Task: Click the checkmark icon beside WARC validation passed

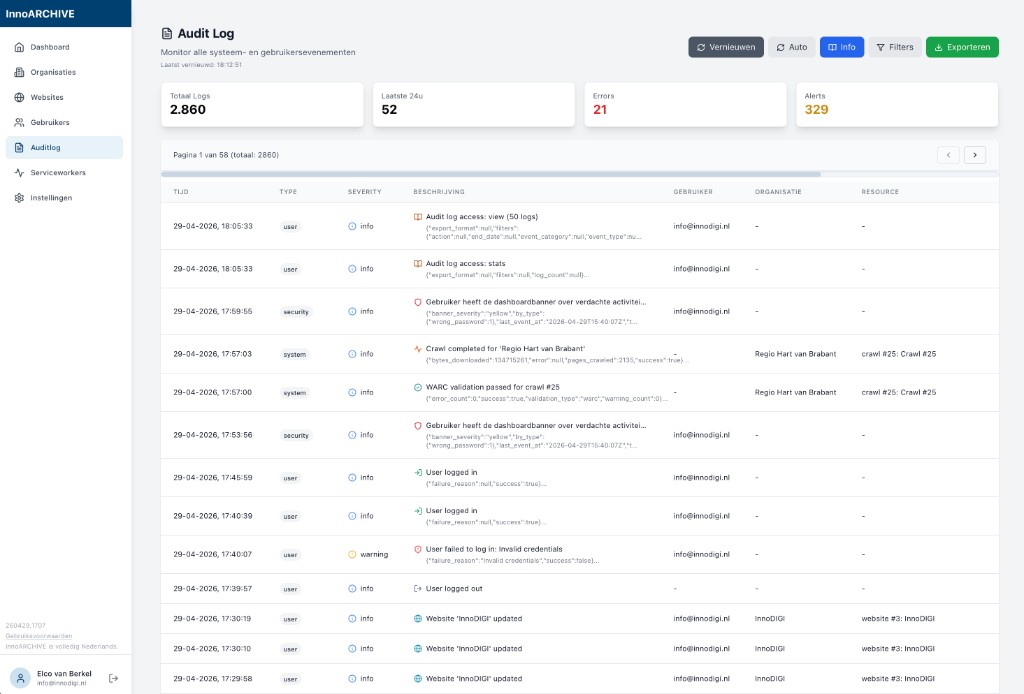Action: point(418,387)
